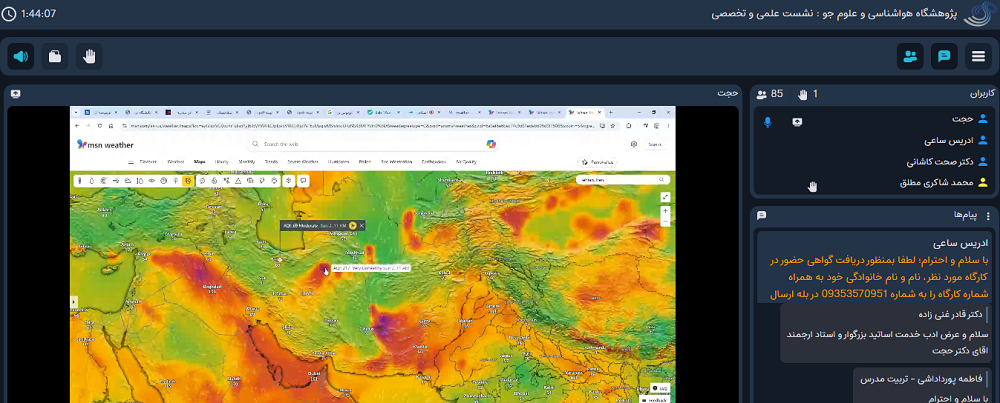Viewport: 1000px width, 403px height.
Task: Click the map location search field showing Tehran
Action: pyautogui.click(x=622, y=180)
